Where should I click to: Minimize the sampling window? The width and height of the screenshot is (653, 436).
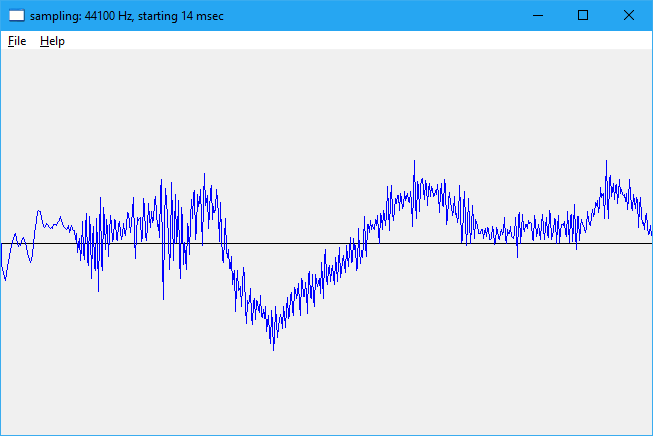pos(538,16)
